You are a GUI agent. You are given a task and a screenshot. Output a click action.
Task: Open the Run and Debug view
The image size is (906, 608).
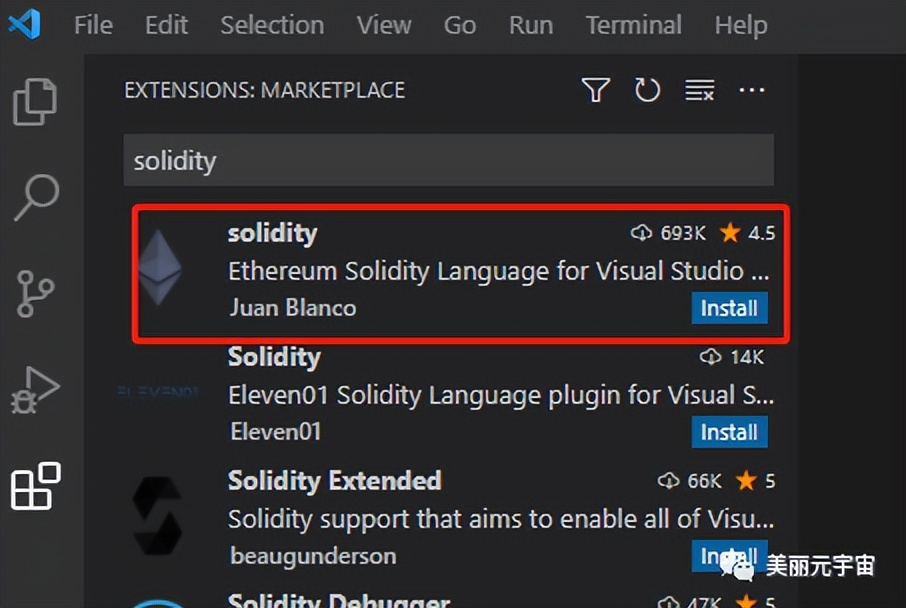click(x=36, y=390)
